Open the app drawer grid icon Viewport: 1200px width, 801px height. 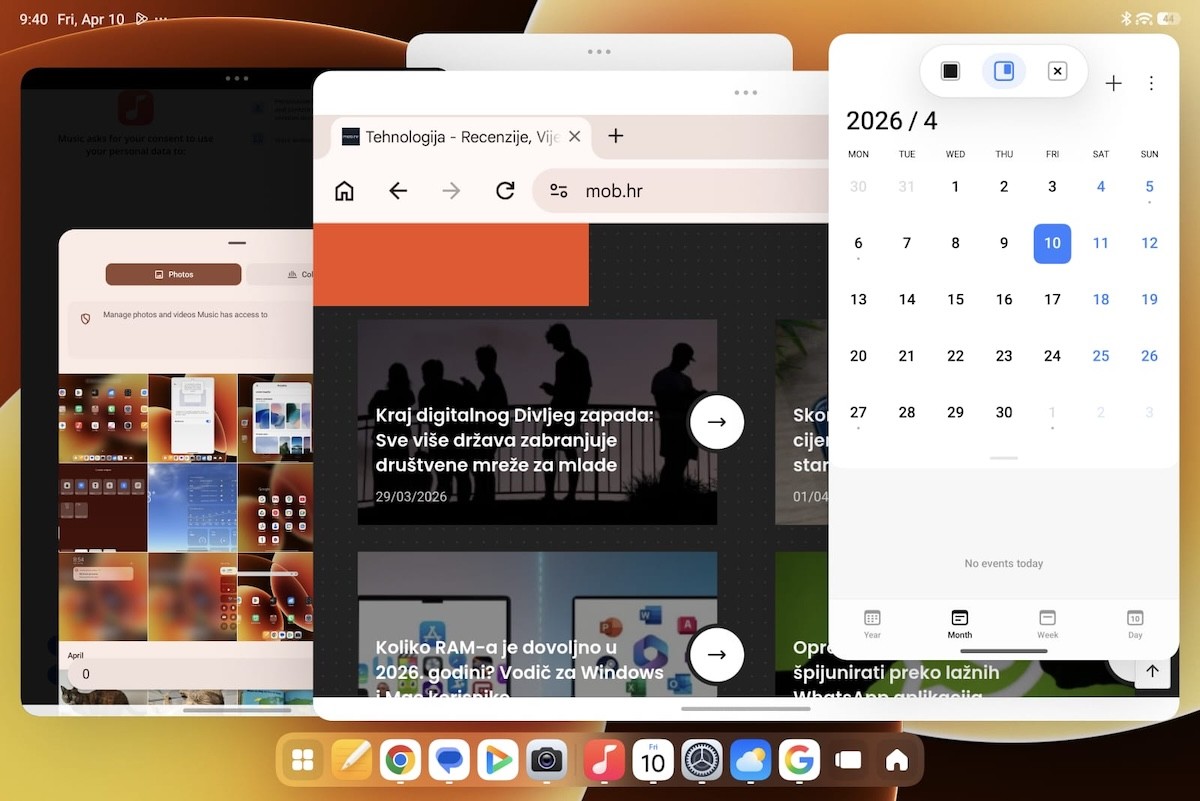pos(302,761)
